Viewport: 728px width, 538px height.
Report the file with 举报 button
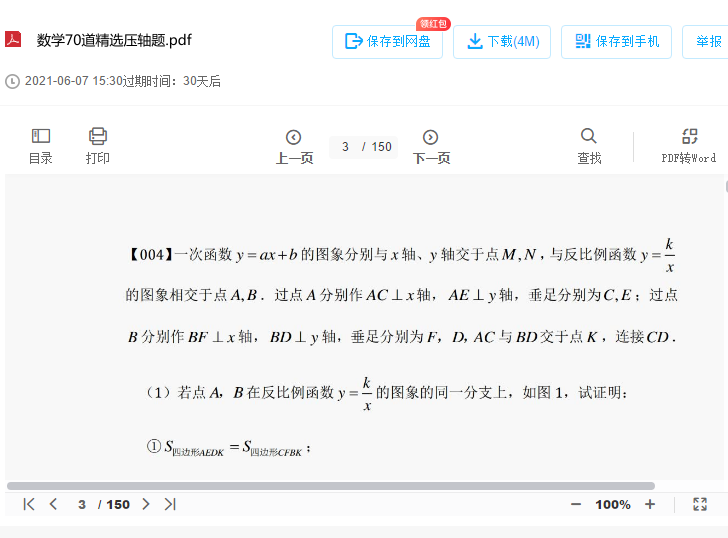[708, 42]
